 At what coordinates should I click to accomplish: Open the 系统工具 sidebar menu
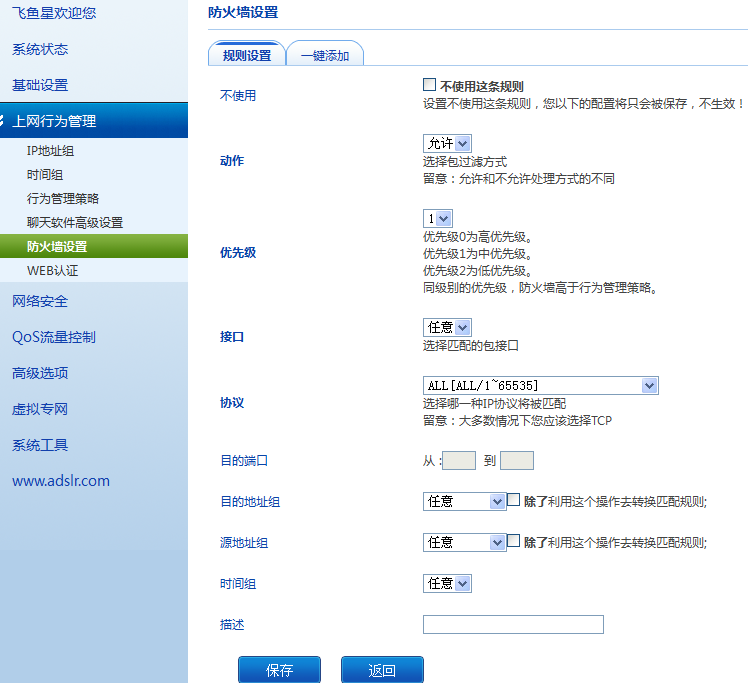40,445
